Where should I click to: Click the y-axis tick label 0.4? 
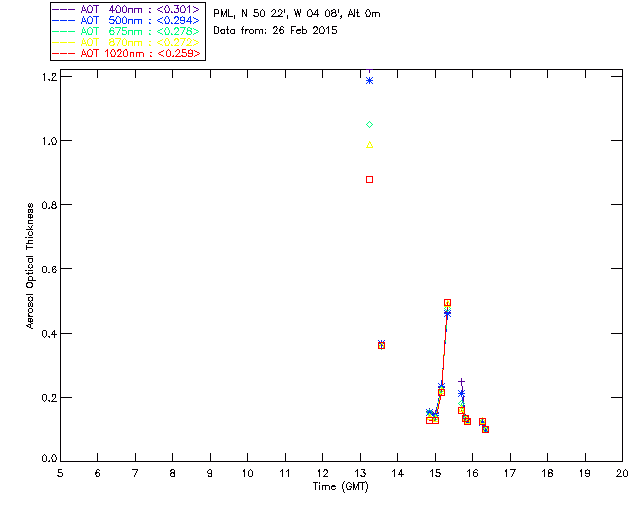[x=49, y=334]
